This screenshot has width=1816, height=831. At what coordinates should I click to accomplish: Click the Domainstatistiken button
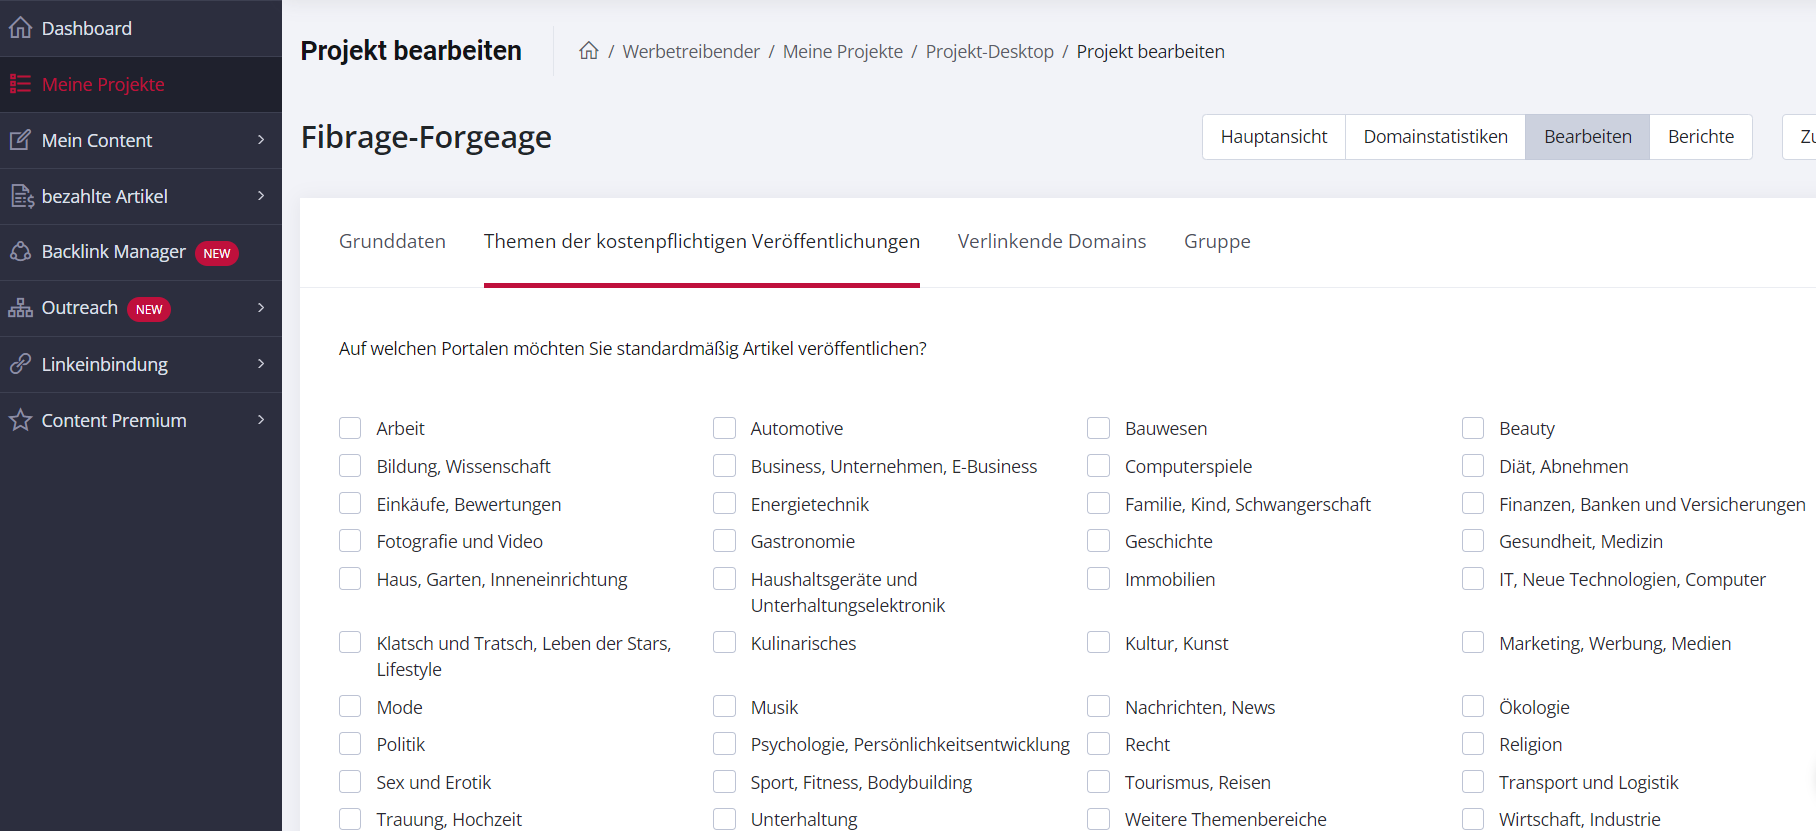(1436, 137)
